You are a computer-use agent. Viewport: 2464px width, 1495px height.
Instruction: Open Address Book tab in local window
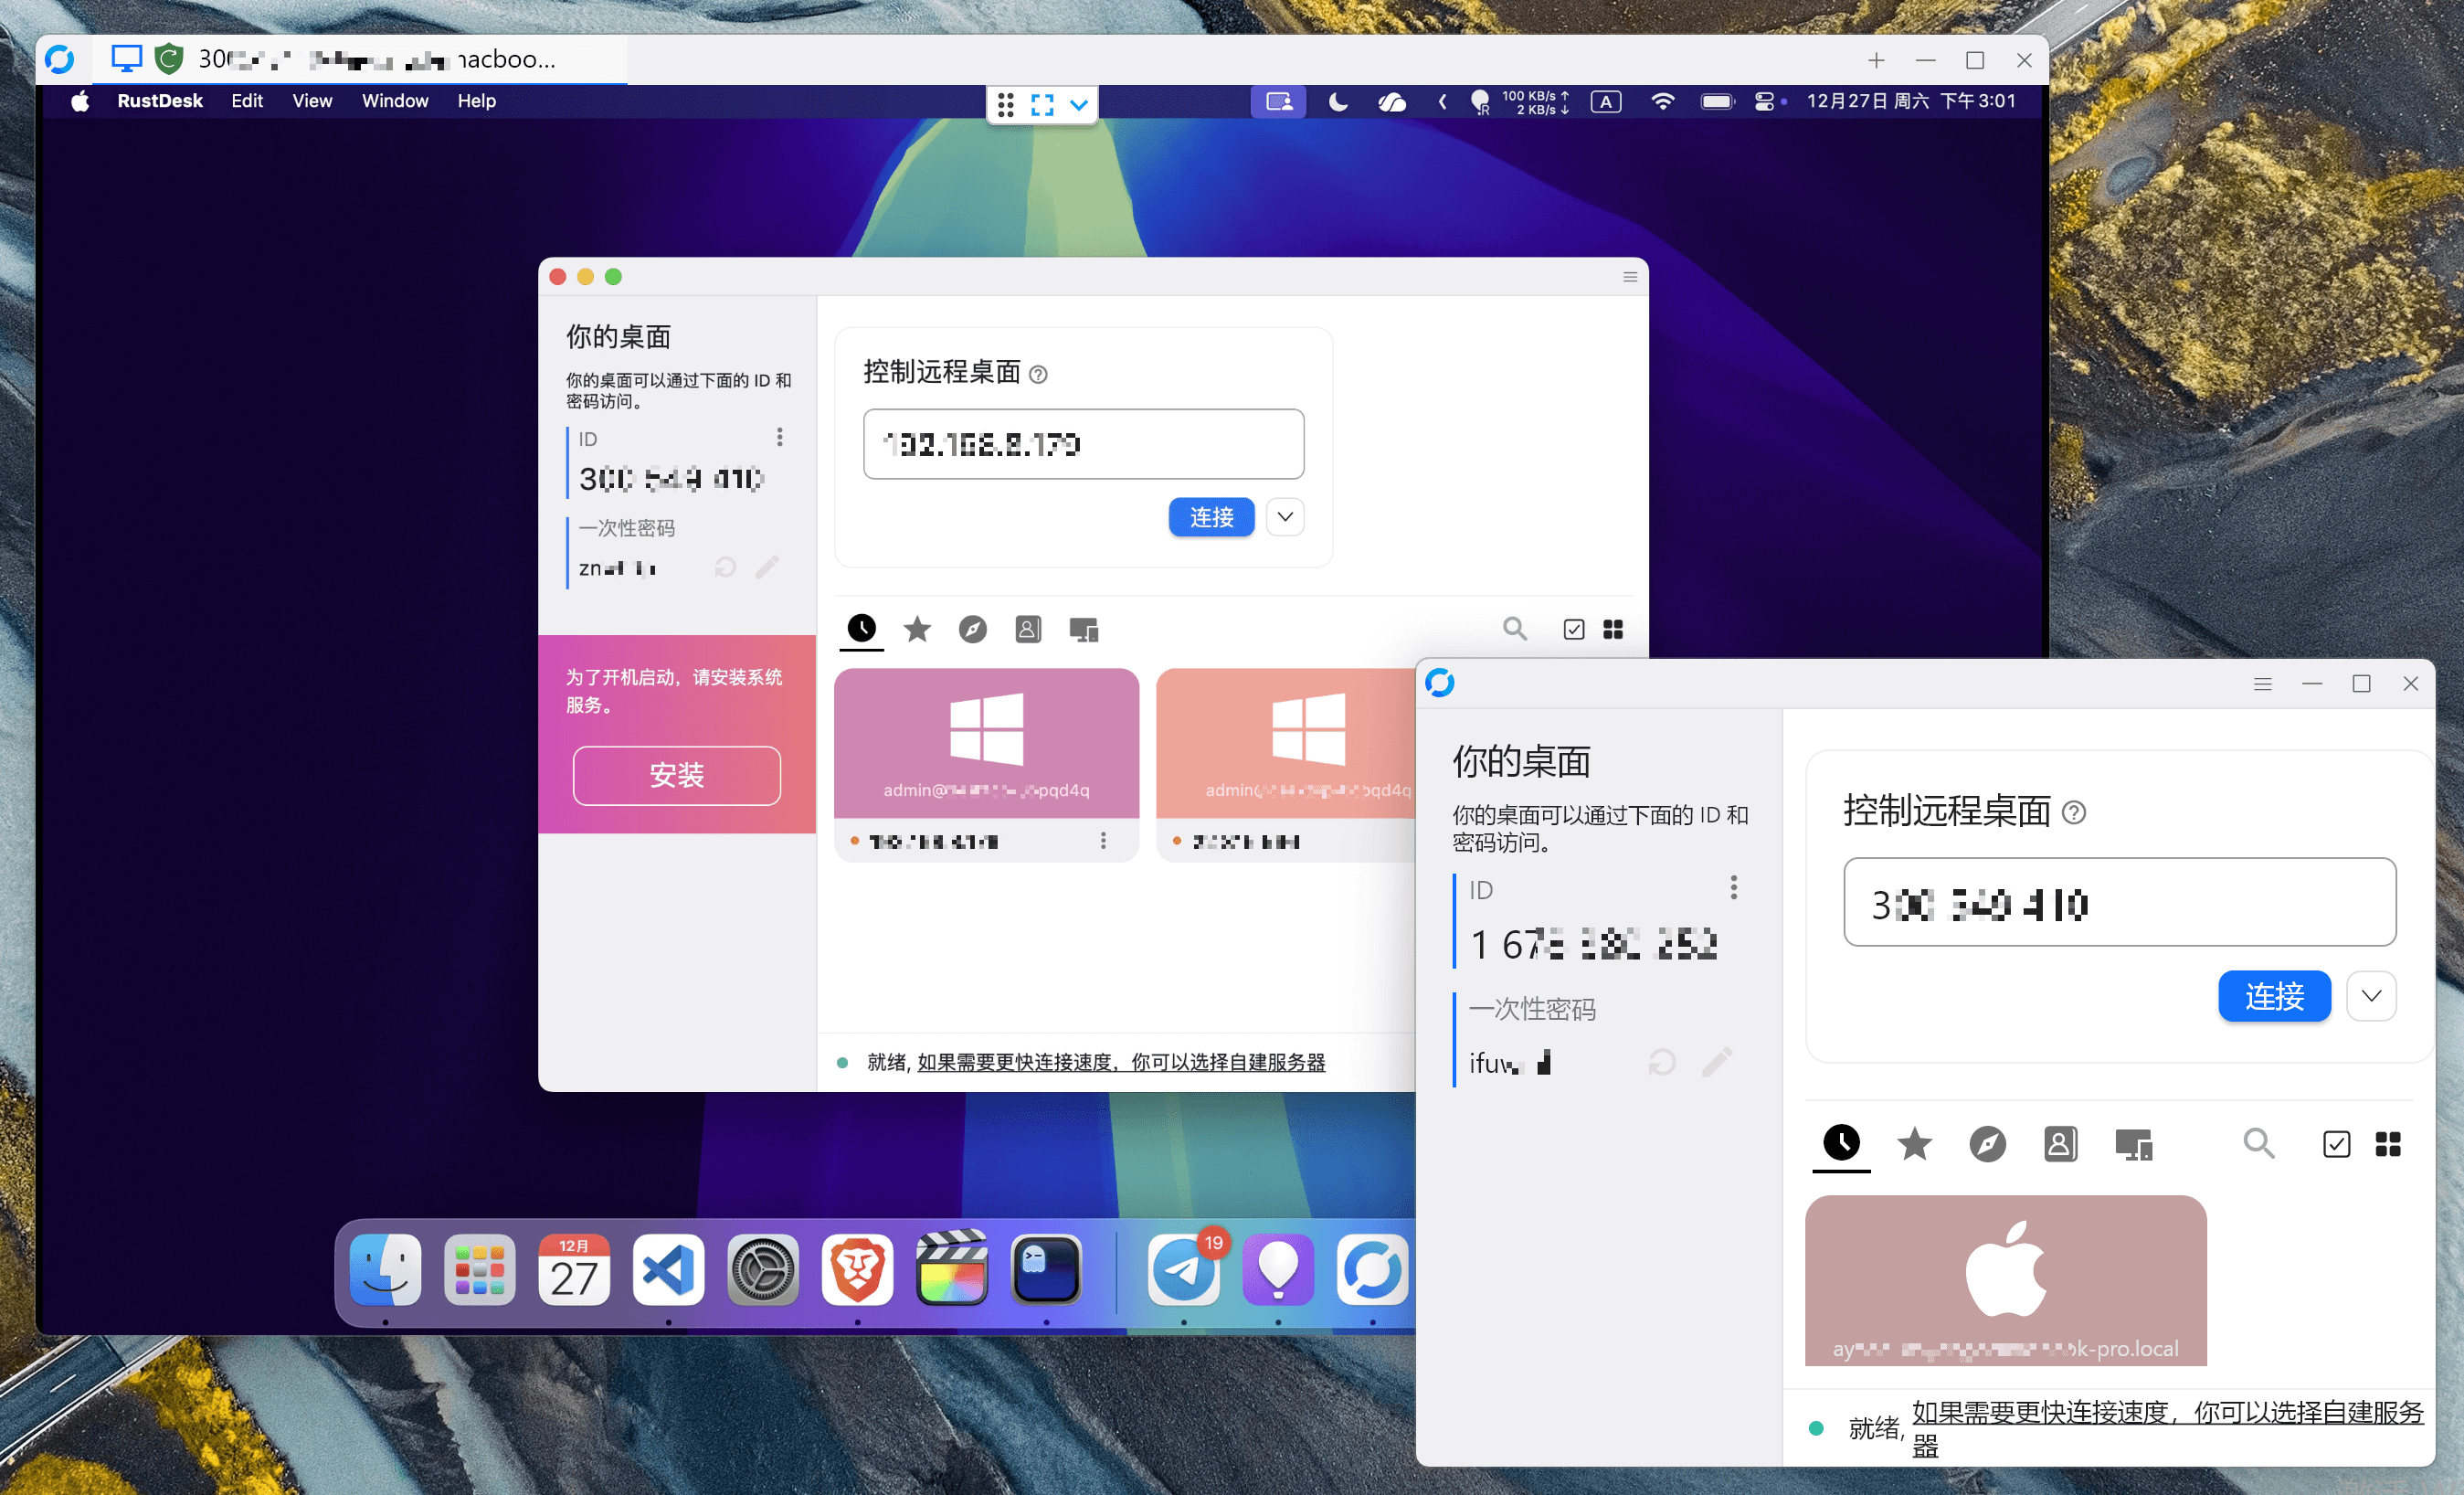pyautogui.click(x=2060, y=1143)
